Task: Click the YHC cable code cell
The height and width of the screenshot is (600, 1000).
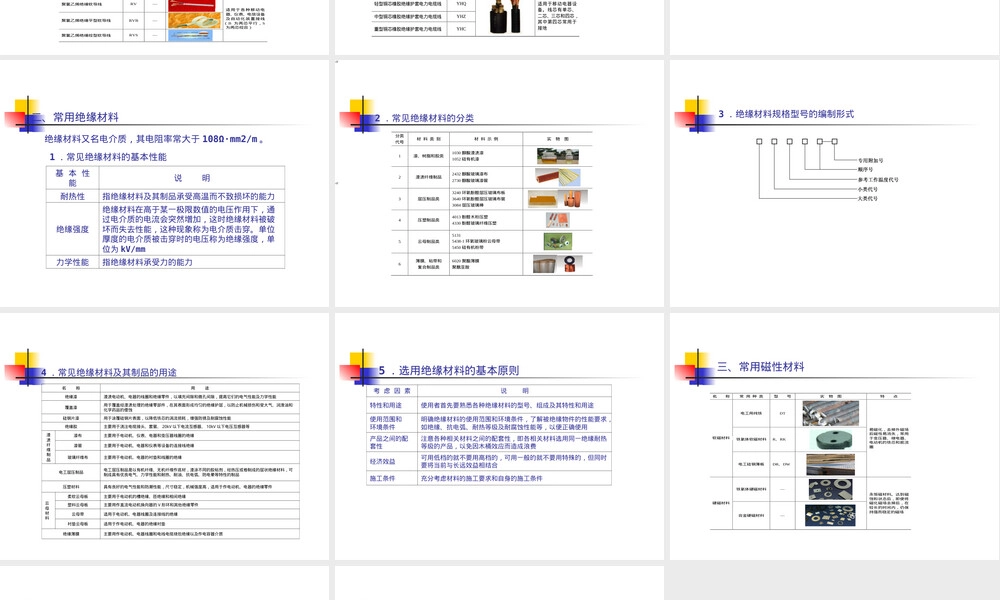Action: (461, 29)
